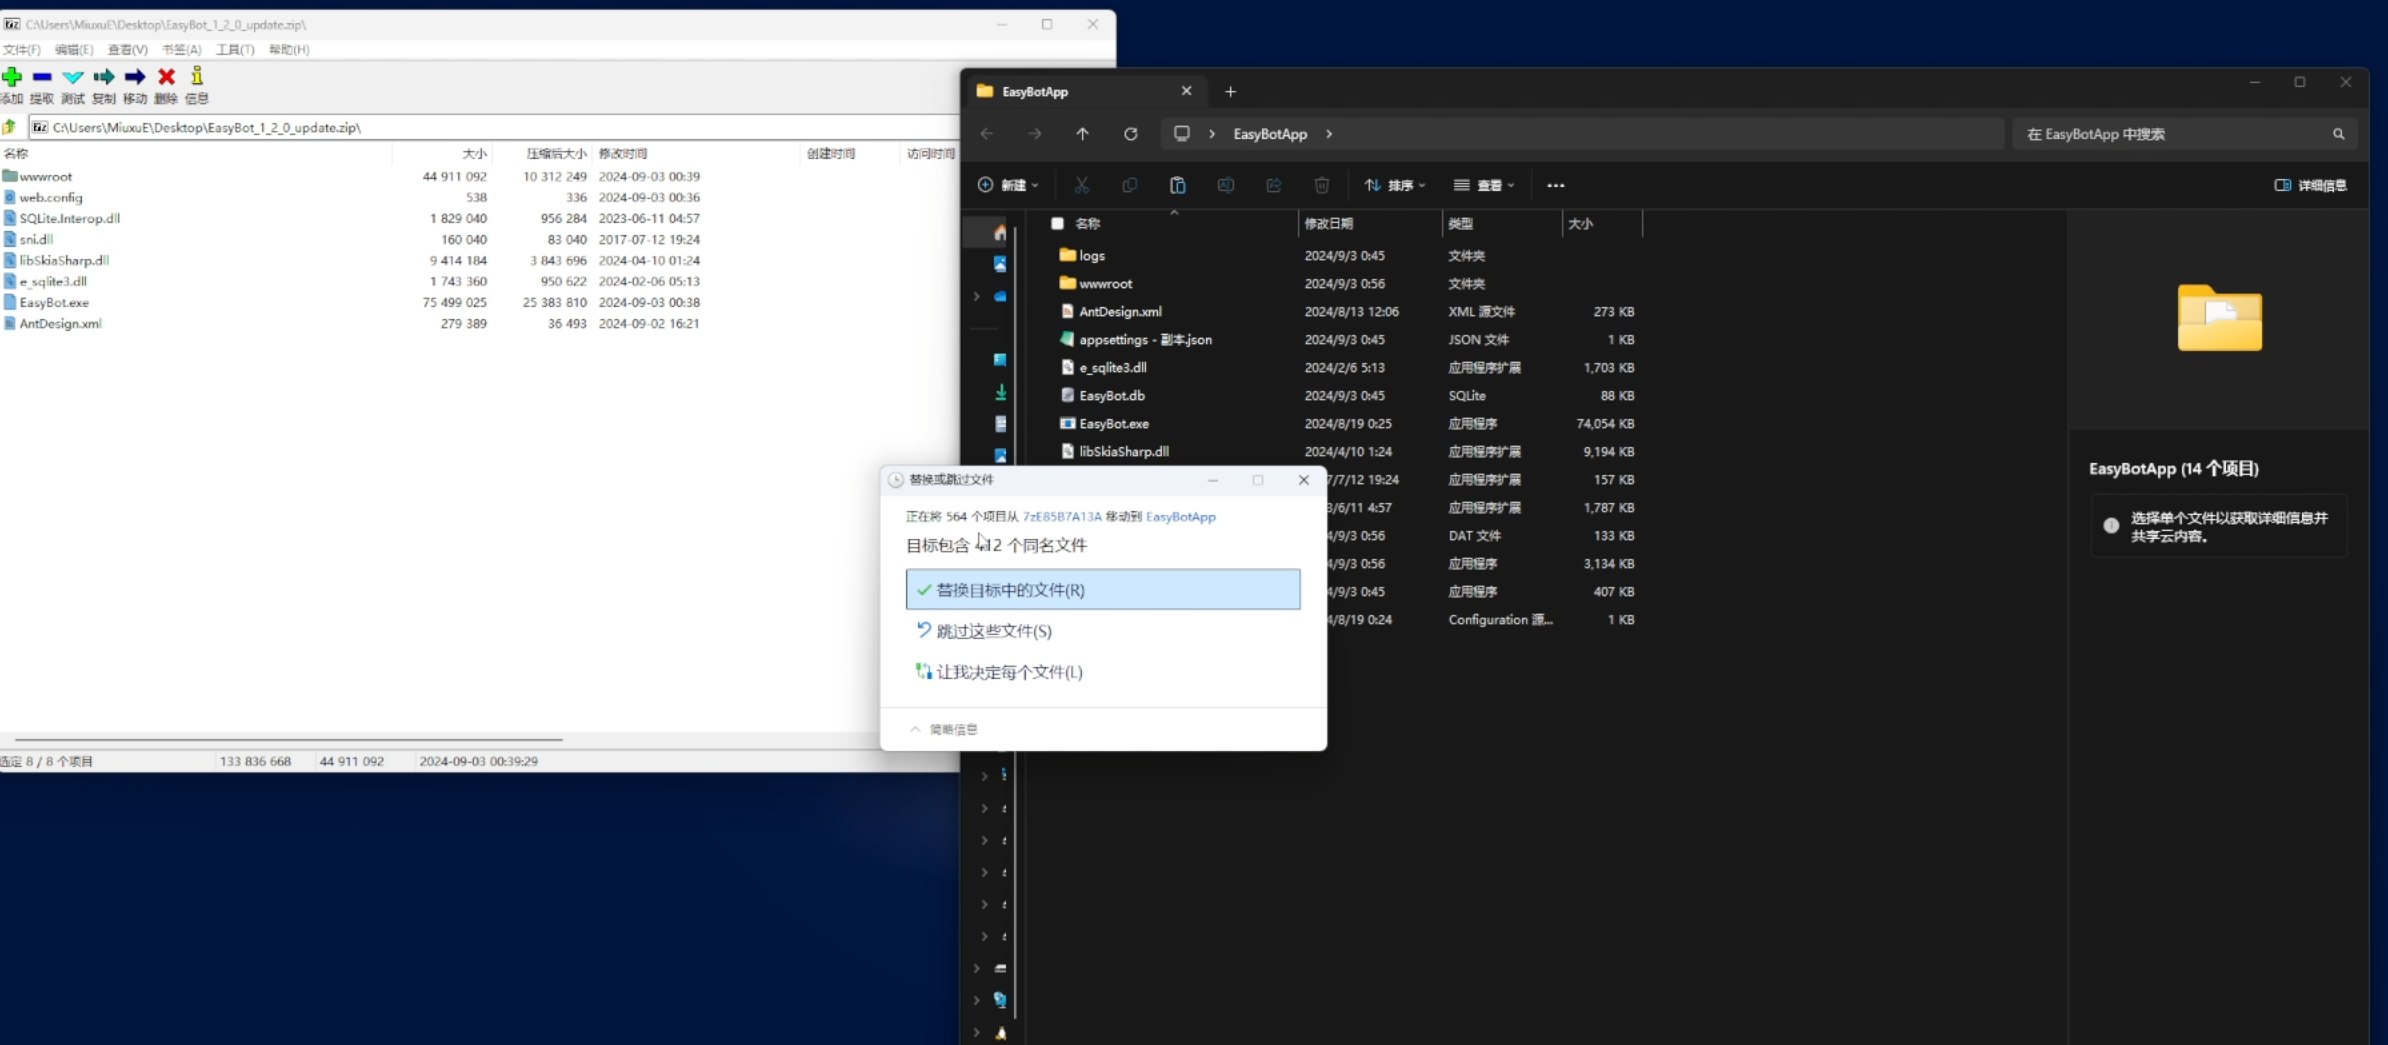This screenshot has width=2388, height=1045.
Task: Click the horizontal scrollbar in 7-Zip list
Action: tap(289, 740)
